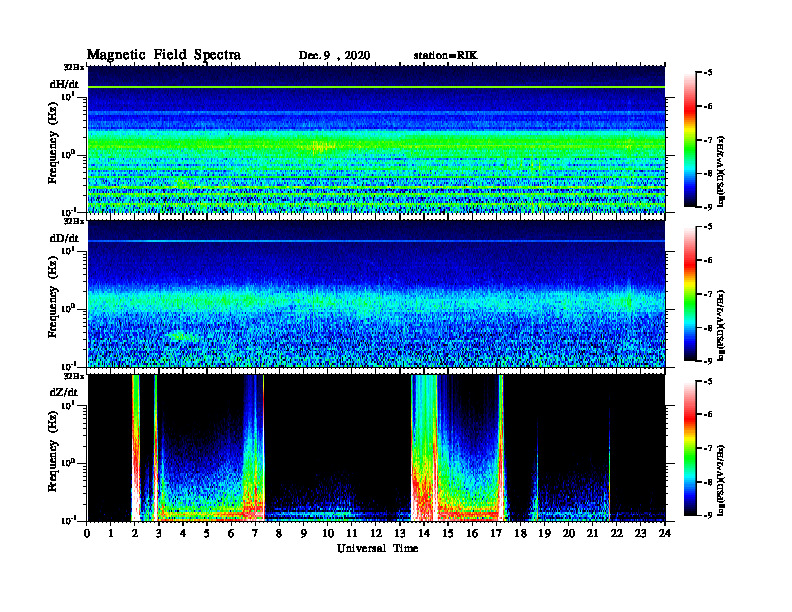Click the red-white burst near 14 UT in dZ/dt
The image size is (792, 612).
click(423, 448)
